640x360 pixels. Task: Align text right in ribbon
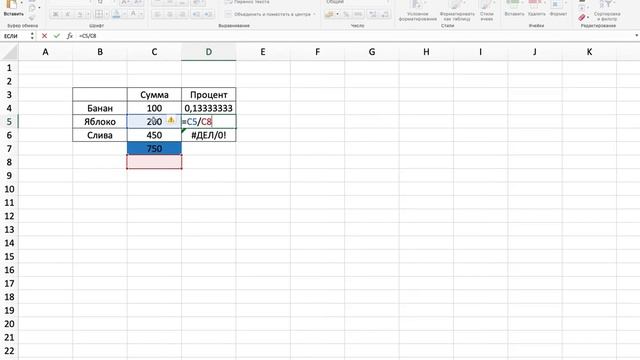tap(182, 14)
